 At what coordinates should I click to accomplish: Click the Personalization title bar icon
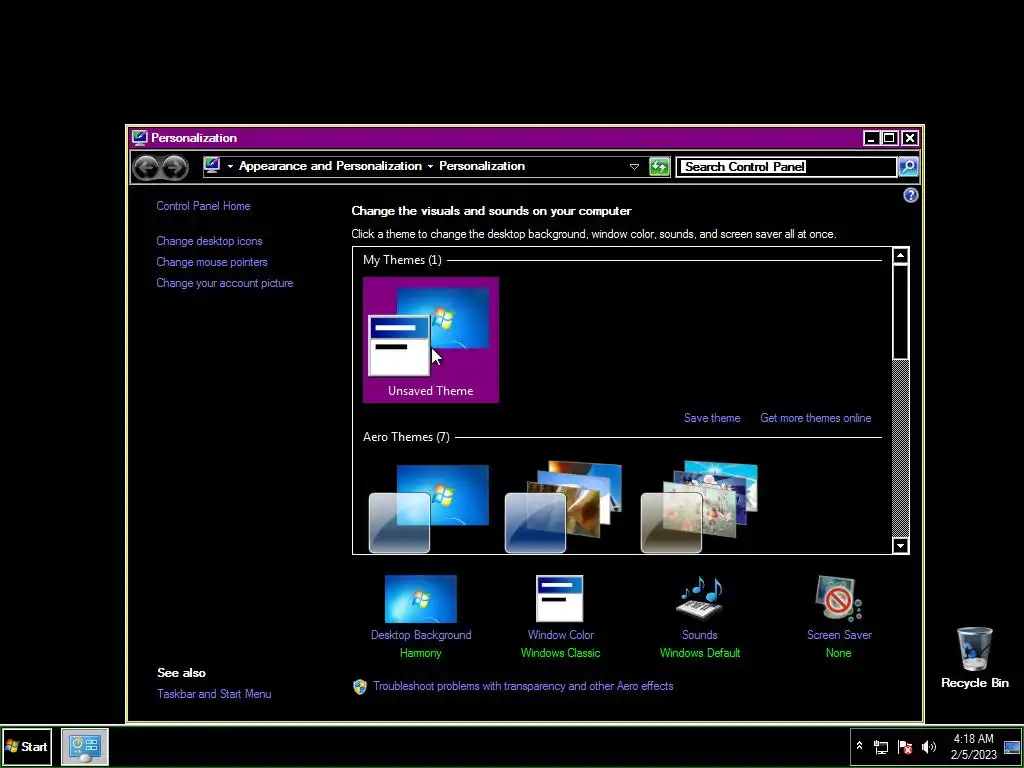(139, 138)
